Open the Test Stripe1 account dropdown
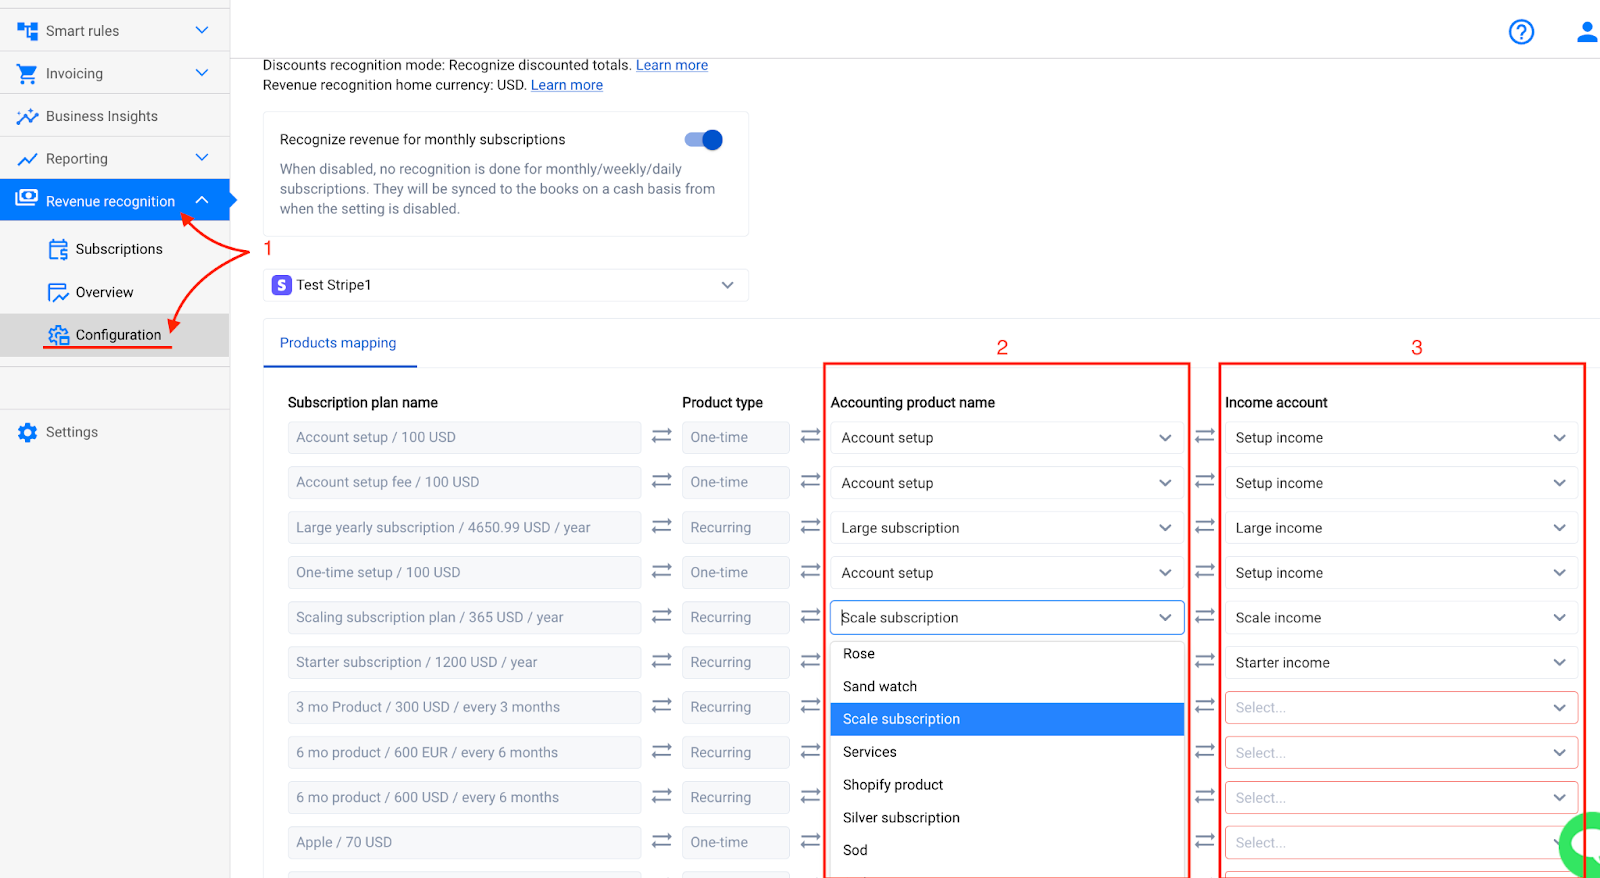The image size is (1600, 878). click(x=505, y=285)
